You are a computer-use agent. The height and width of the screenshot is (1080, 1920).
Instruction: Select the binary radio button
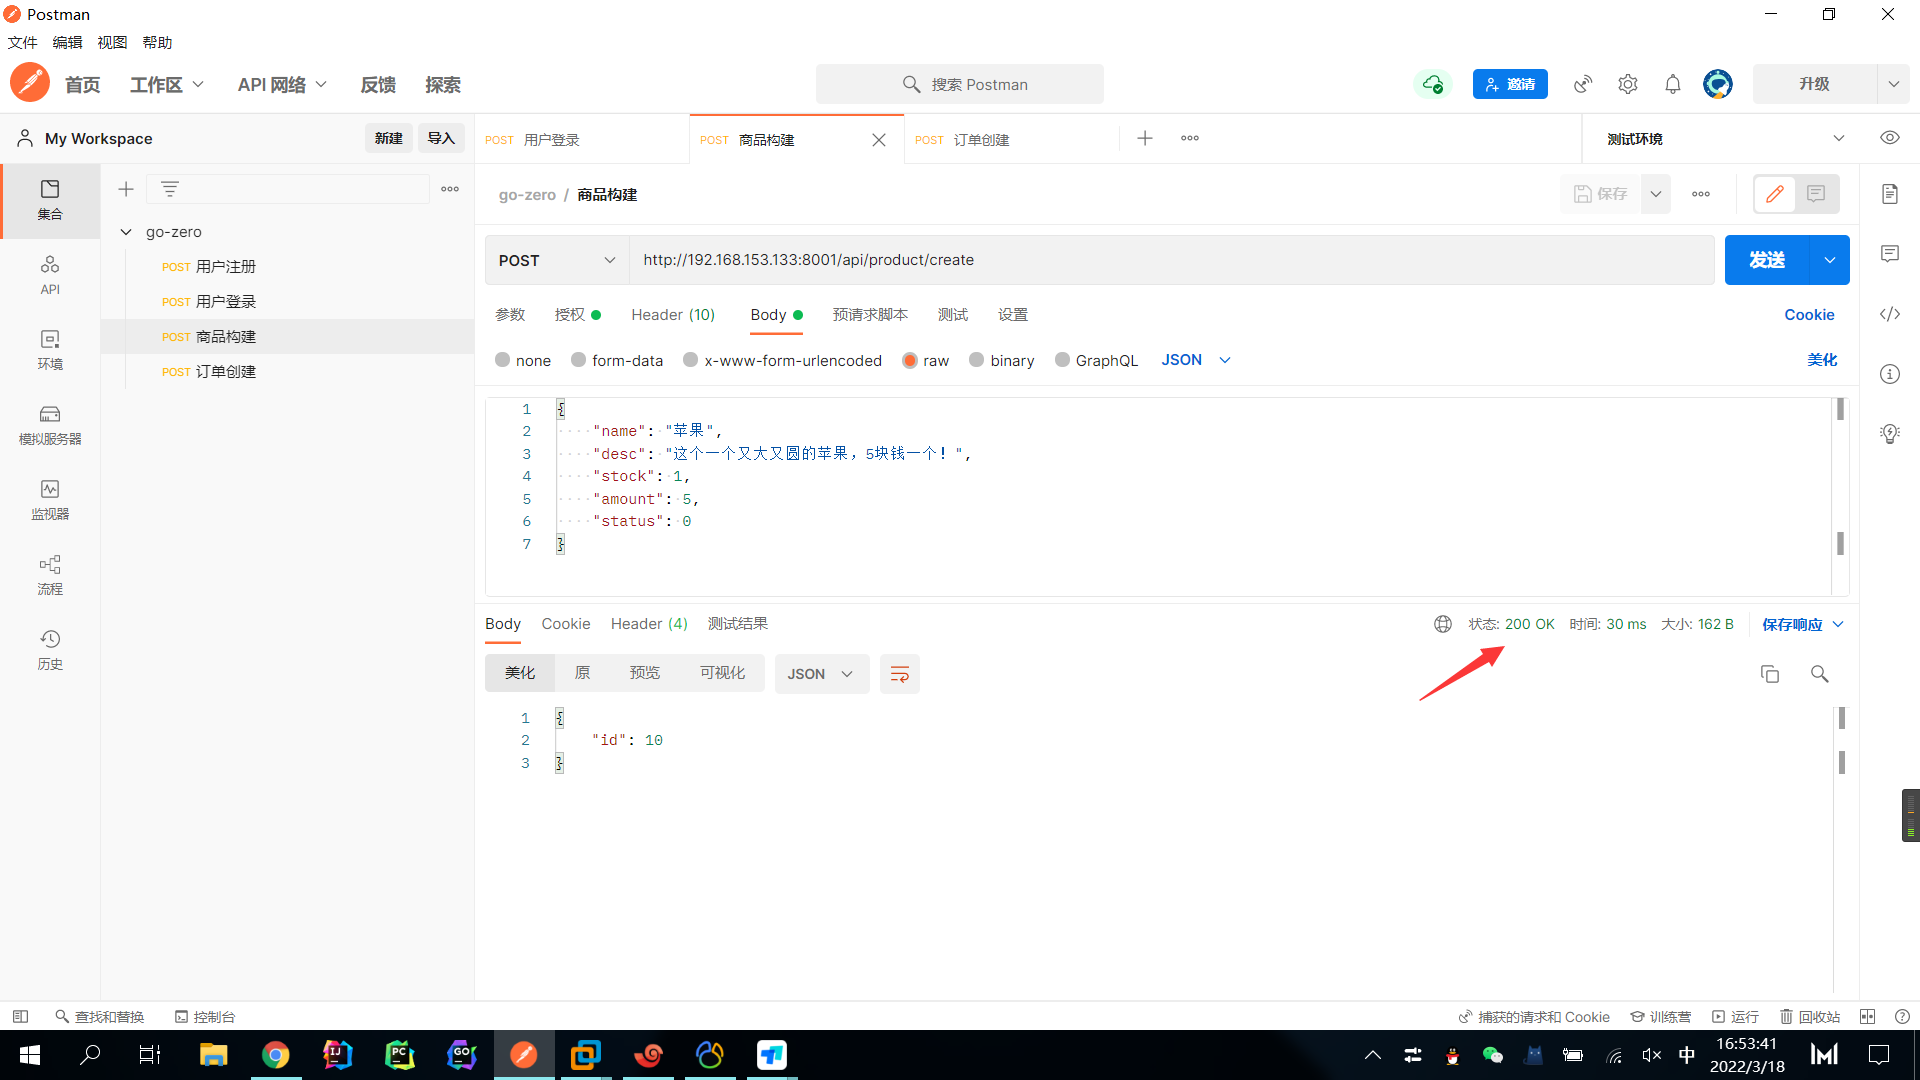[x=976, y=360]
